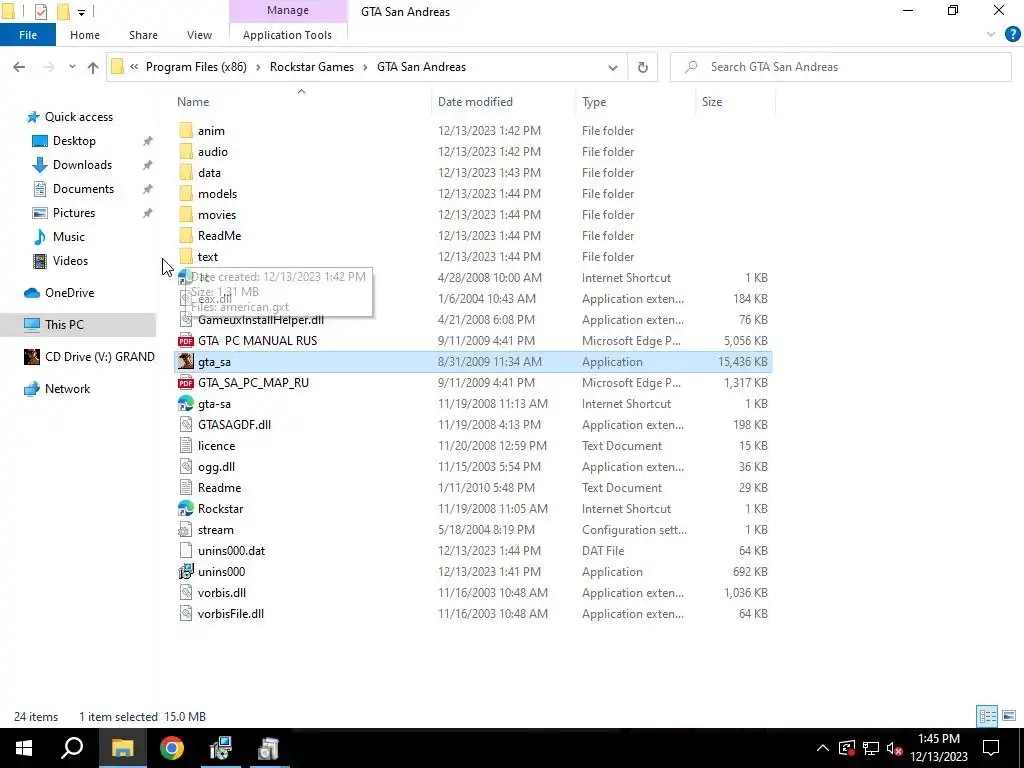
Task: Go to Program Files (x86) breadcrumb
Action: [x=196, y=67]
